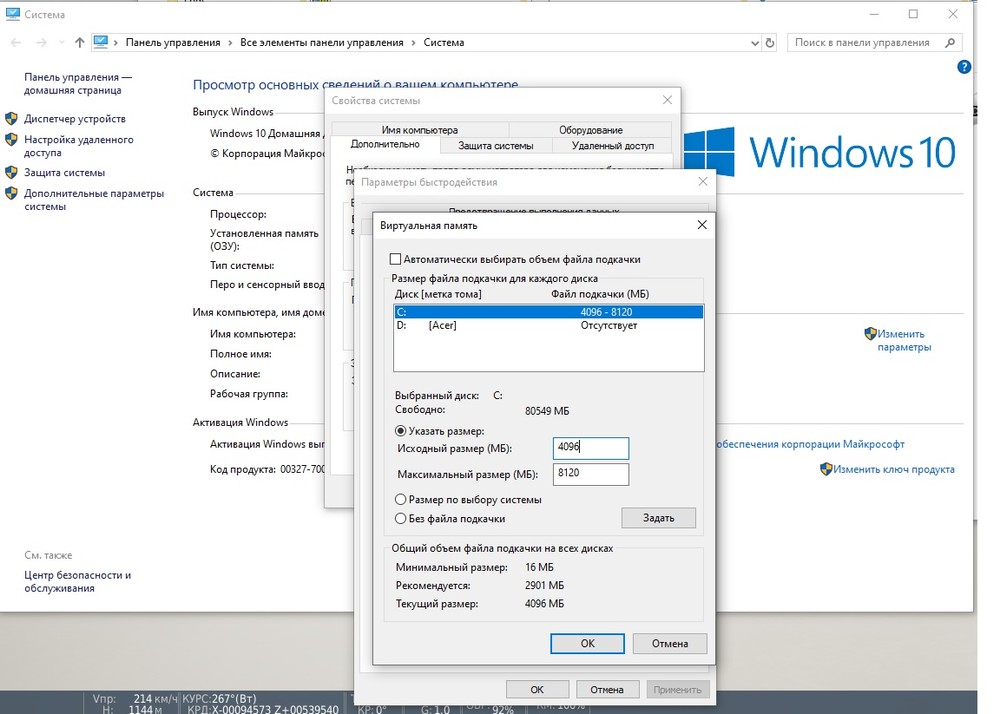
Task: Click the shield icon beside Защита системы
Action: tap(11, 172)
